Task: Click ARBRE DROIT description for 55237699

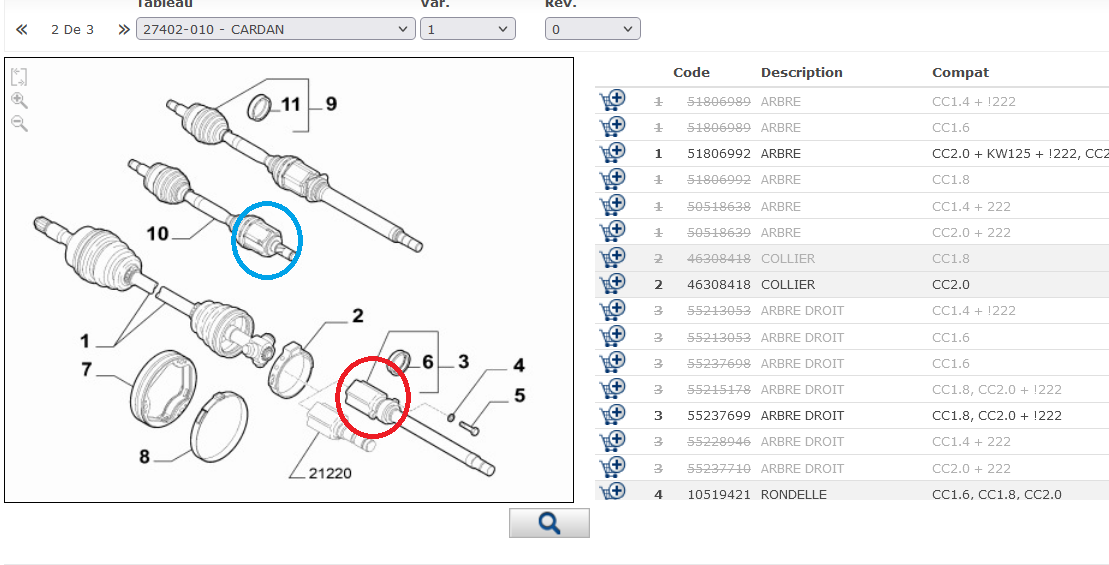Action: (802, 416)
